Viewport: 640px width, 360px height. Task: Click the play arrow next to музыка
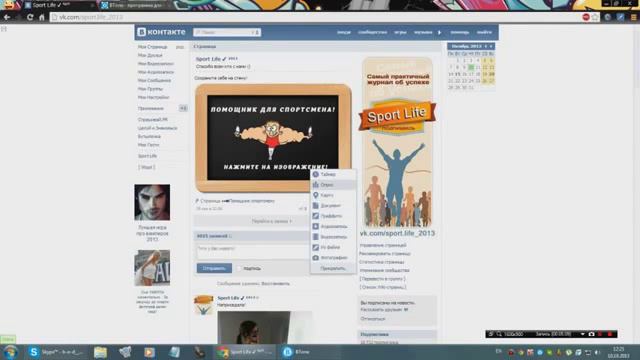pos(440,32)
